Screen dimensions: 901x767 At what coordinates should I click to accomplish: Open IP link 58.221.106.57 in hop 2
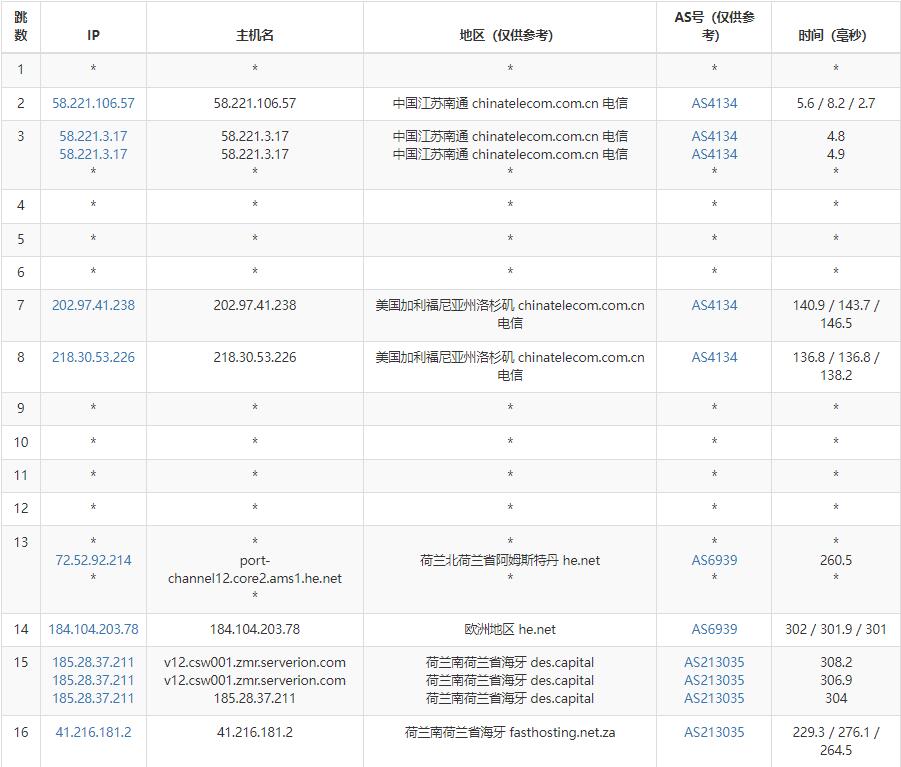point(93,103)
